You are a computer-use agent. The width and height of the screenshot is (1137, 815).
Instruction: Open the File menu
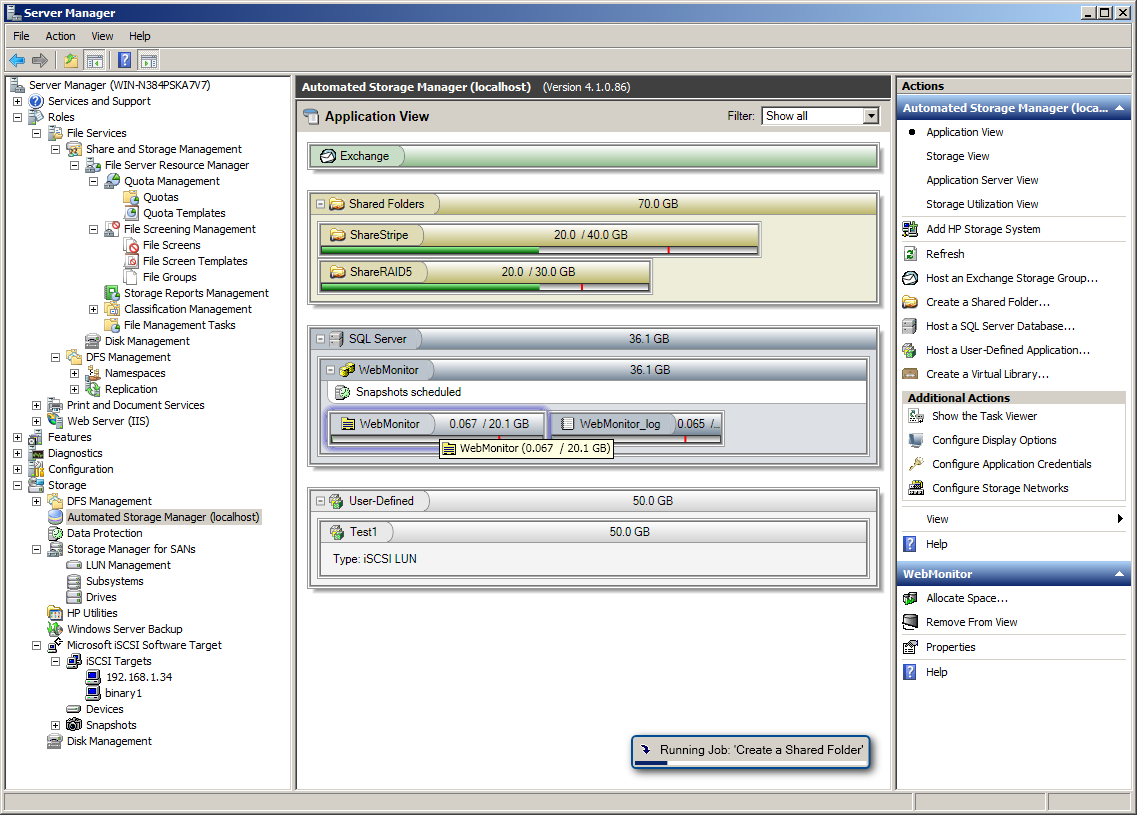point(21,36)
